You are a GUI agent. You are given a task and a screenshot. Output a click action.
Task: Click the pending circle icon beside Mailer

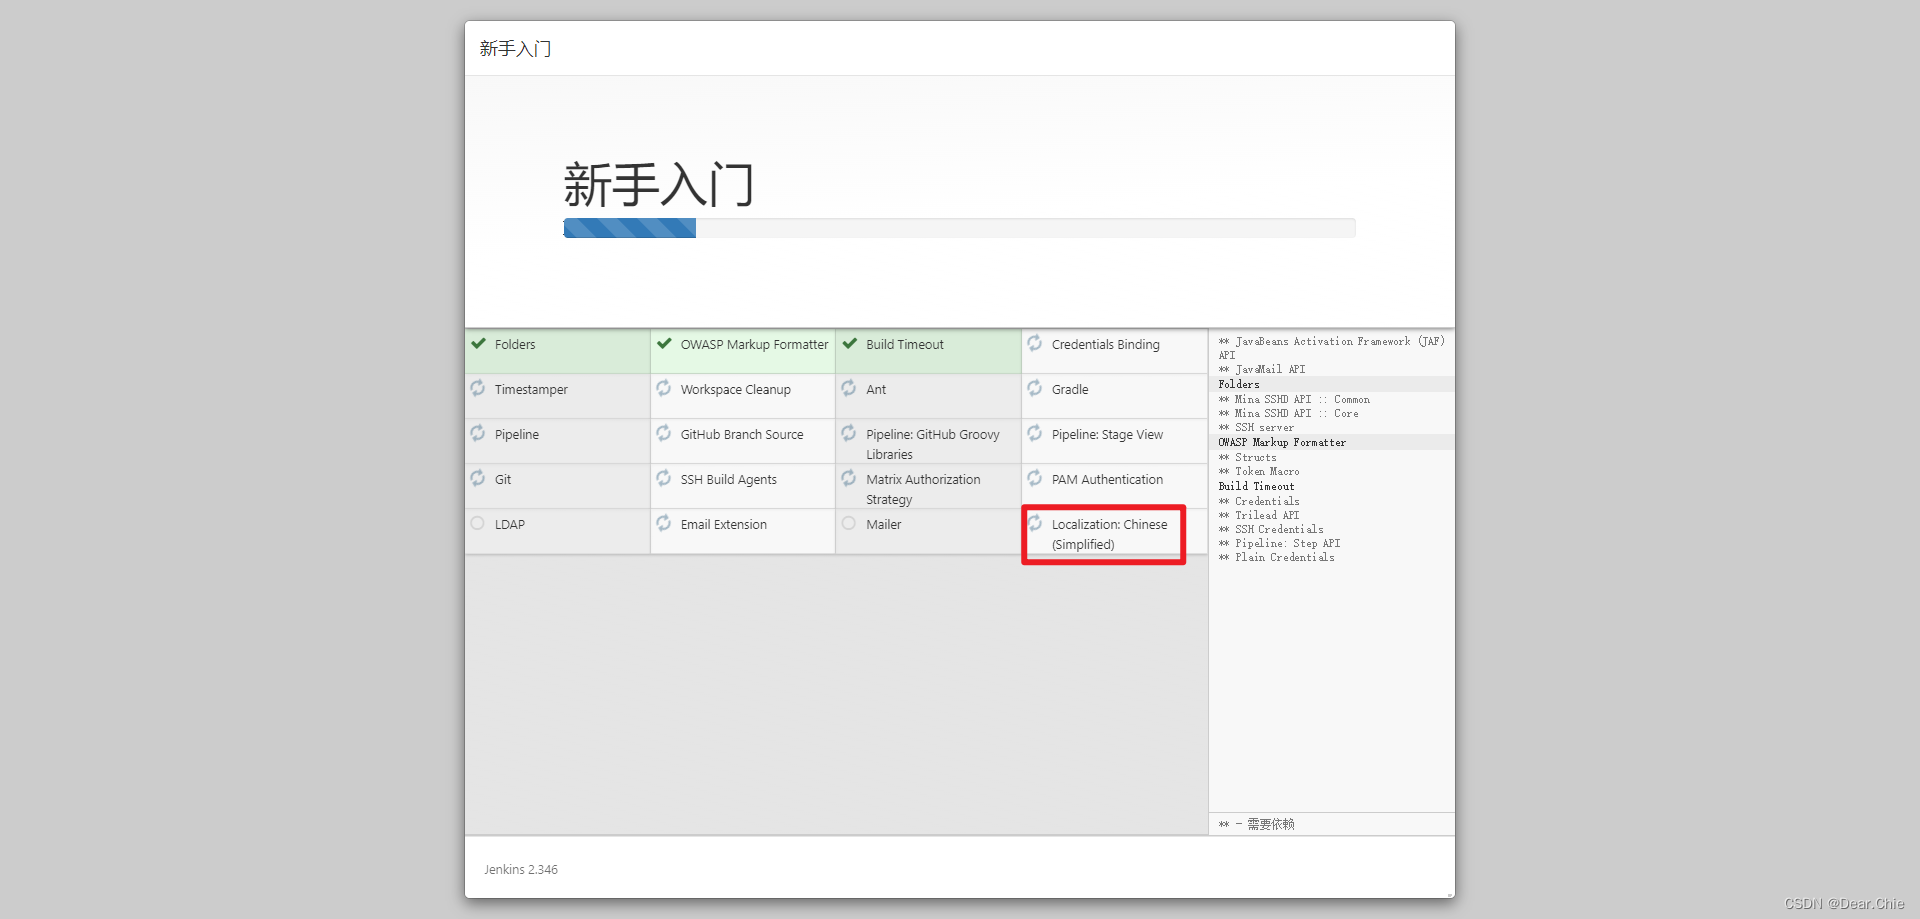(849, 523)
